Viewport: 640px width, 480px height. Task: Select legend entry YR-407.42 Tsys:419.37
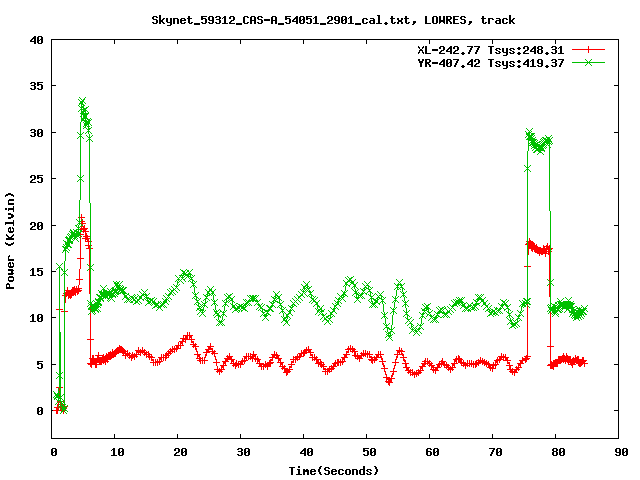click(490, 63)
